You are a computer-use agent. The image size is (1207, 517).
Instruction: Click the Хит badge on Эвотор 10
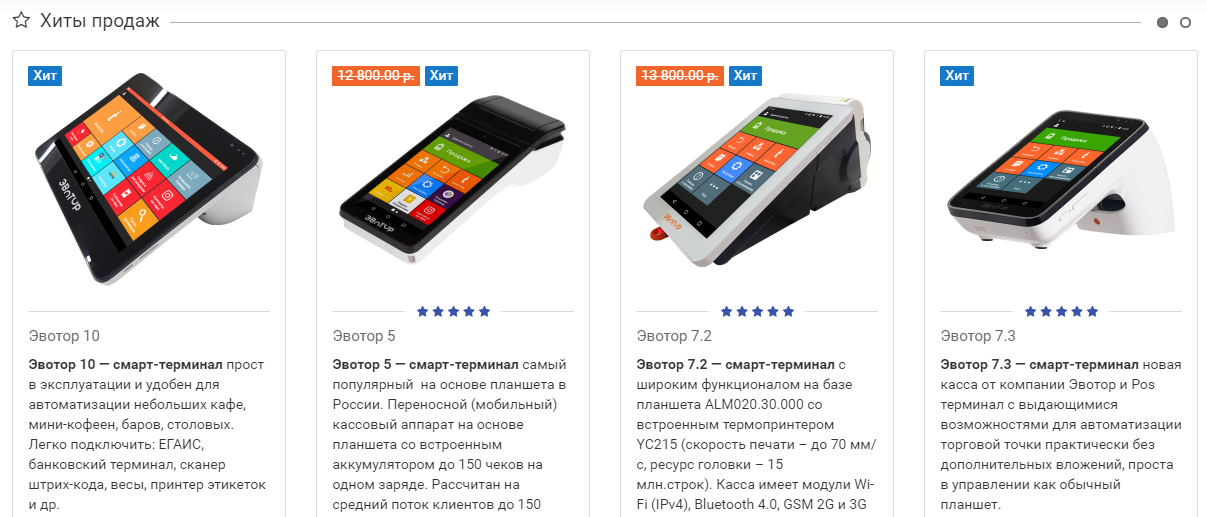tap(44, 75)
